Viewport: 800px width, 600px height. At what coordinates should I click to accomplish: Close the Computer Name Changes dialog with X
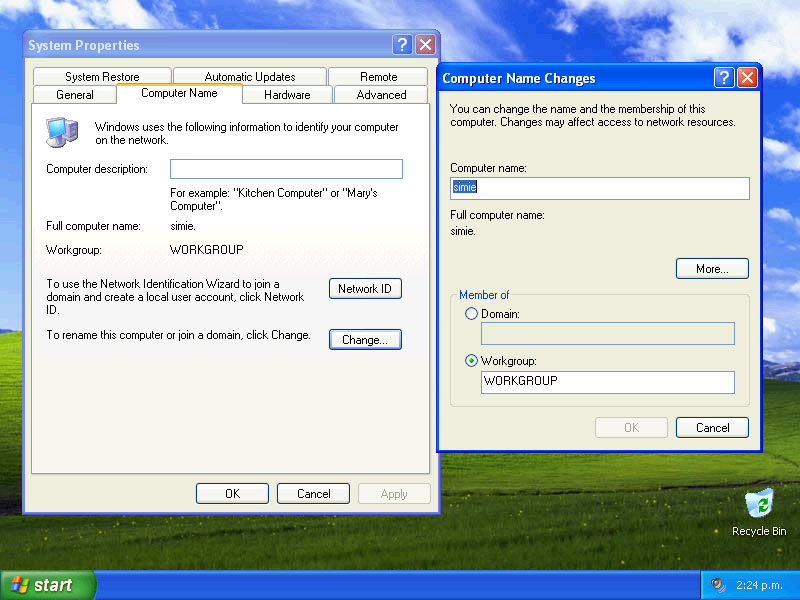747,78
